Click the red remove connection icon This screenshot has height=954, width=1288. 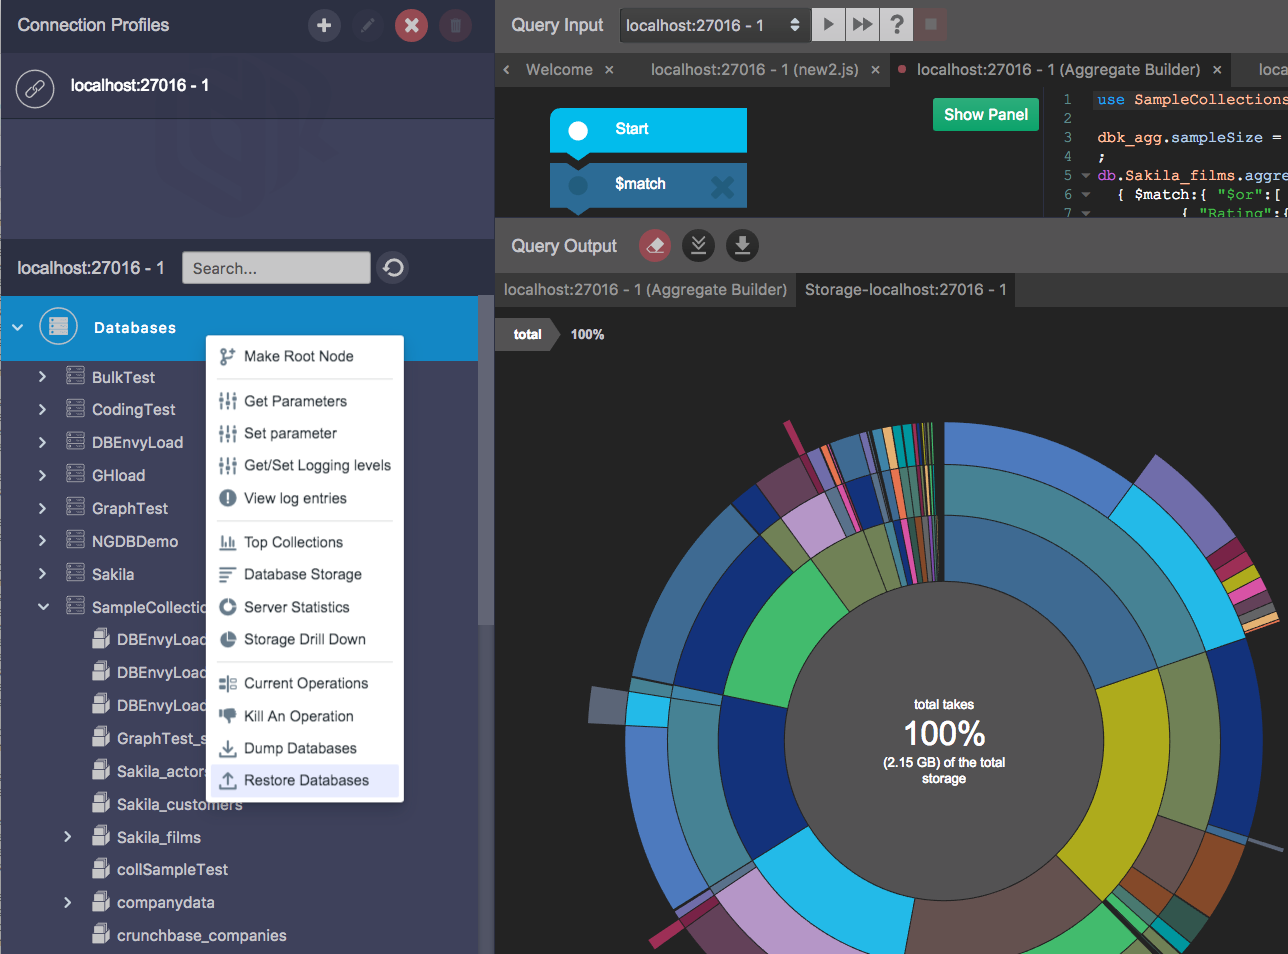[411, 25]
